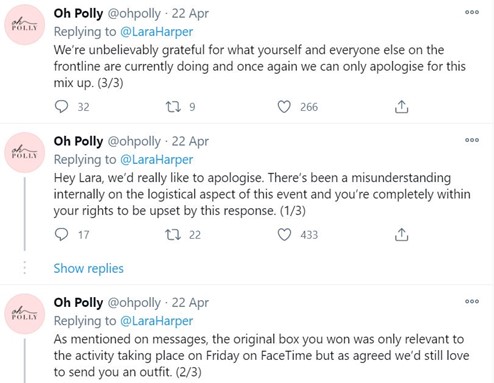Open Oh Polly avatar on the first tweet
This screenshot has height=383, width=494.
[24, 25]
